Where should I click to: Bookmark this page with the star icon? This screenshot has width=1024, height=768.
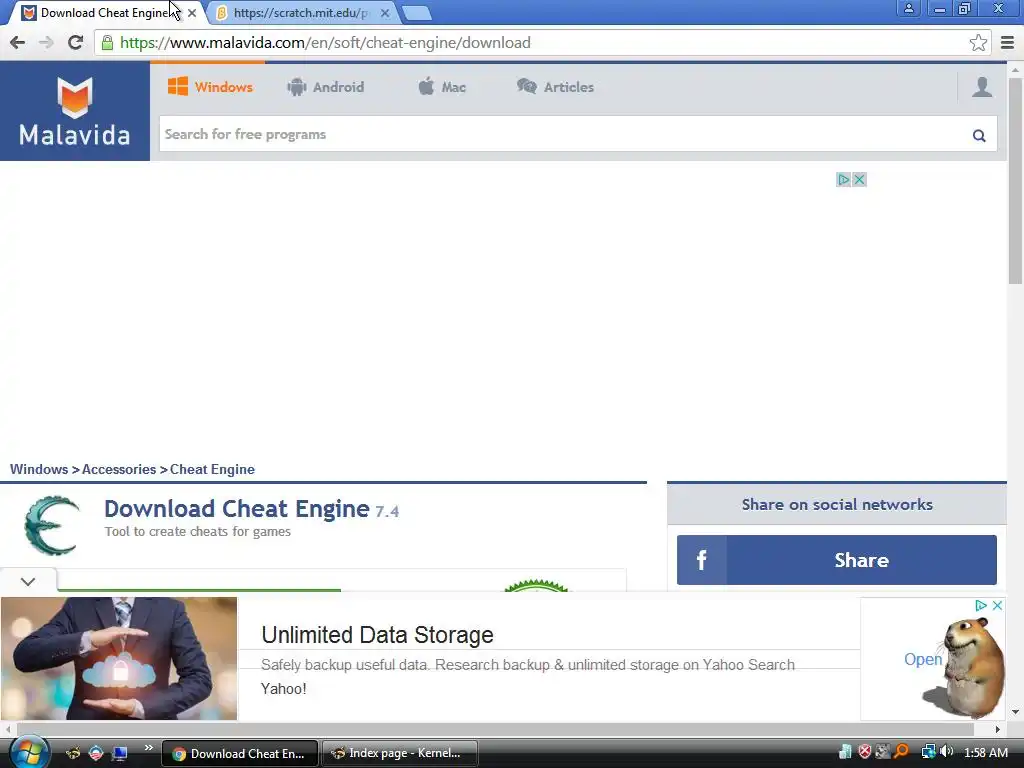(x=978, y=43)
